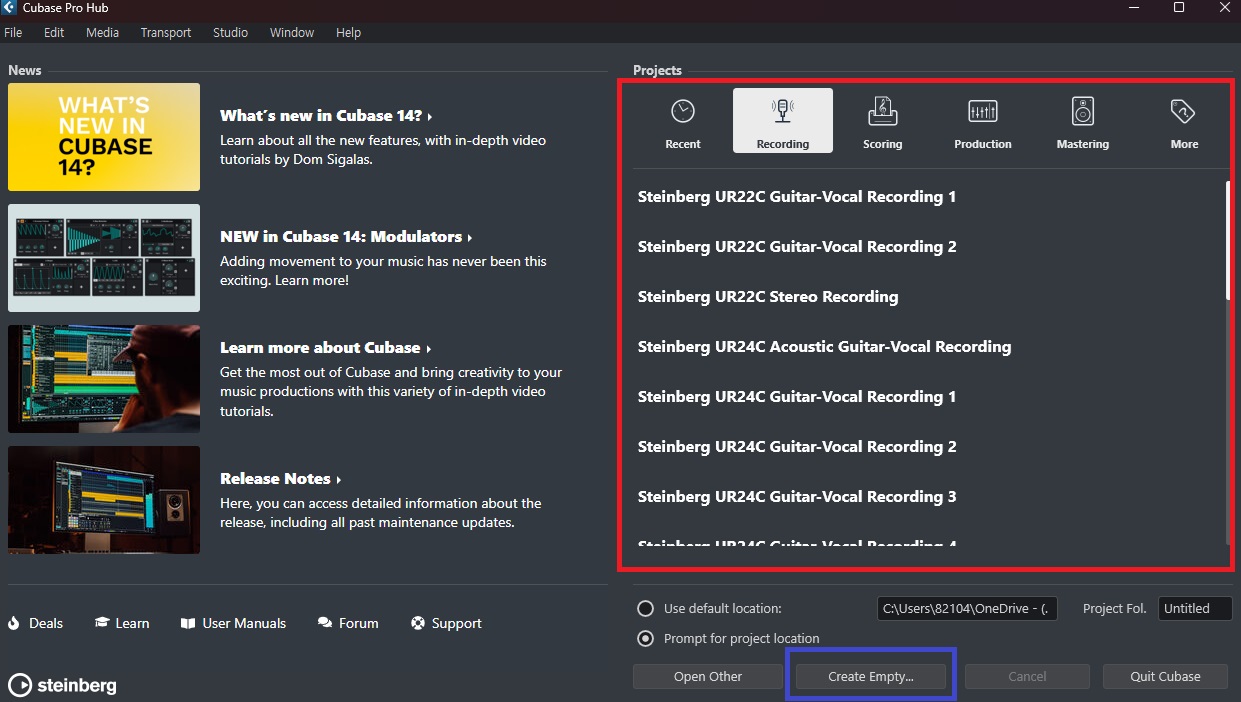Select the Use default location option
1241x702 pixels.
tap(646, 608)
